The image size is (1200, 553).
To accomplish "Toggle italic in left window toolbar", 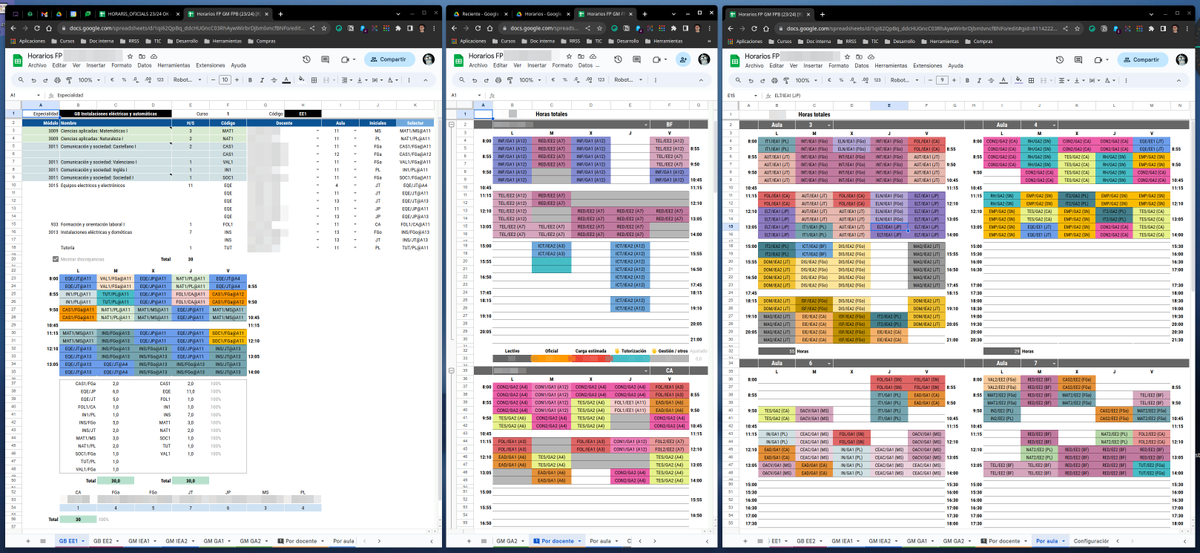I will pyautogui.click(x=262, y=80).
